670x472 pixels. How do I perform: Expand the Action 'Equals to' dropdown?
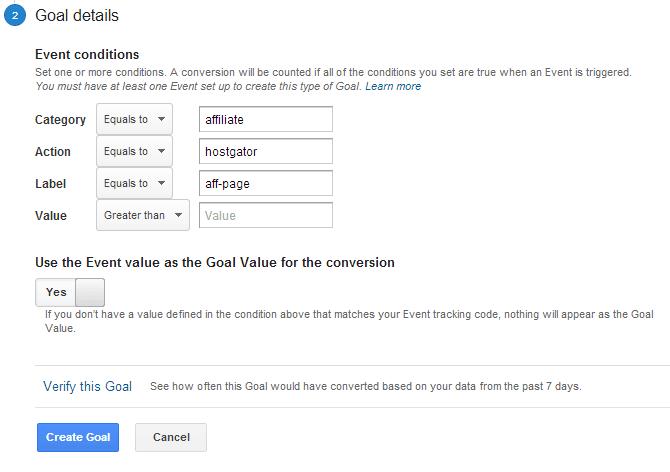(x=134, y=151)
